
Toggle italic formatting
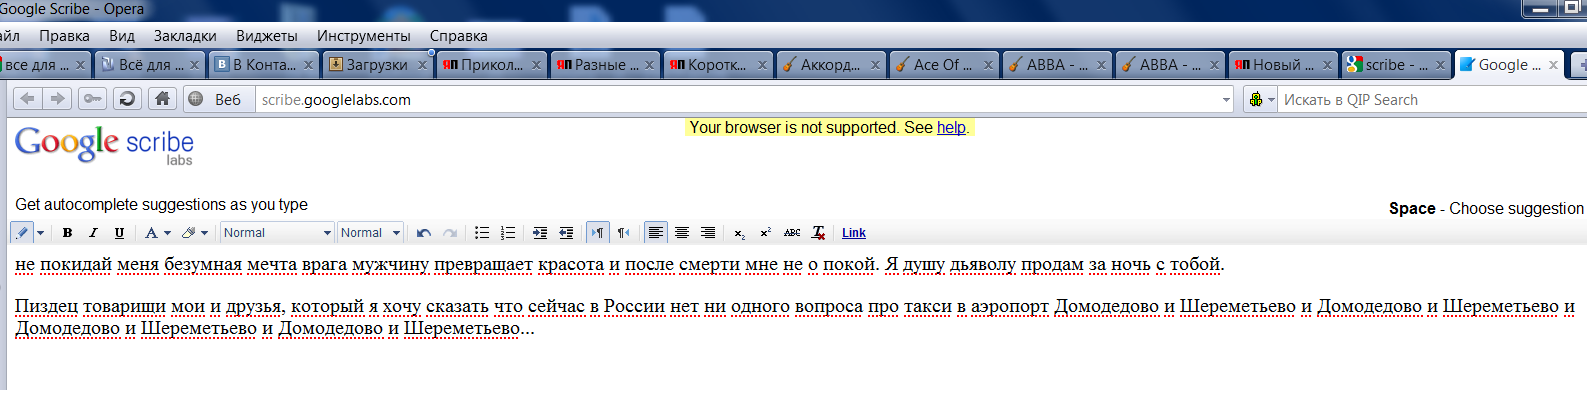point(93,232)
